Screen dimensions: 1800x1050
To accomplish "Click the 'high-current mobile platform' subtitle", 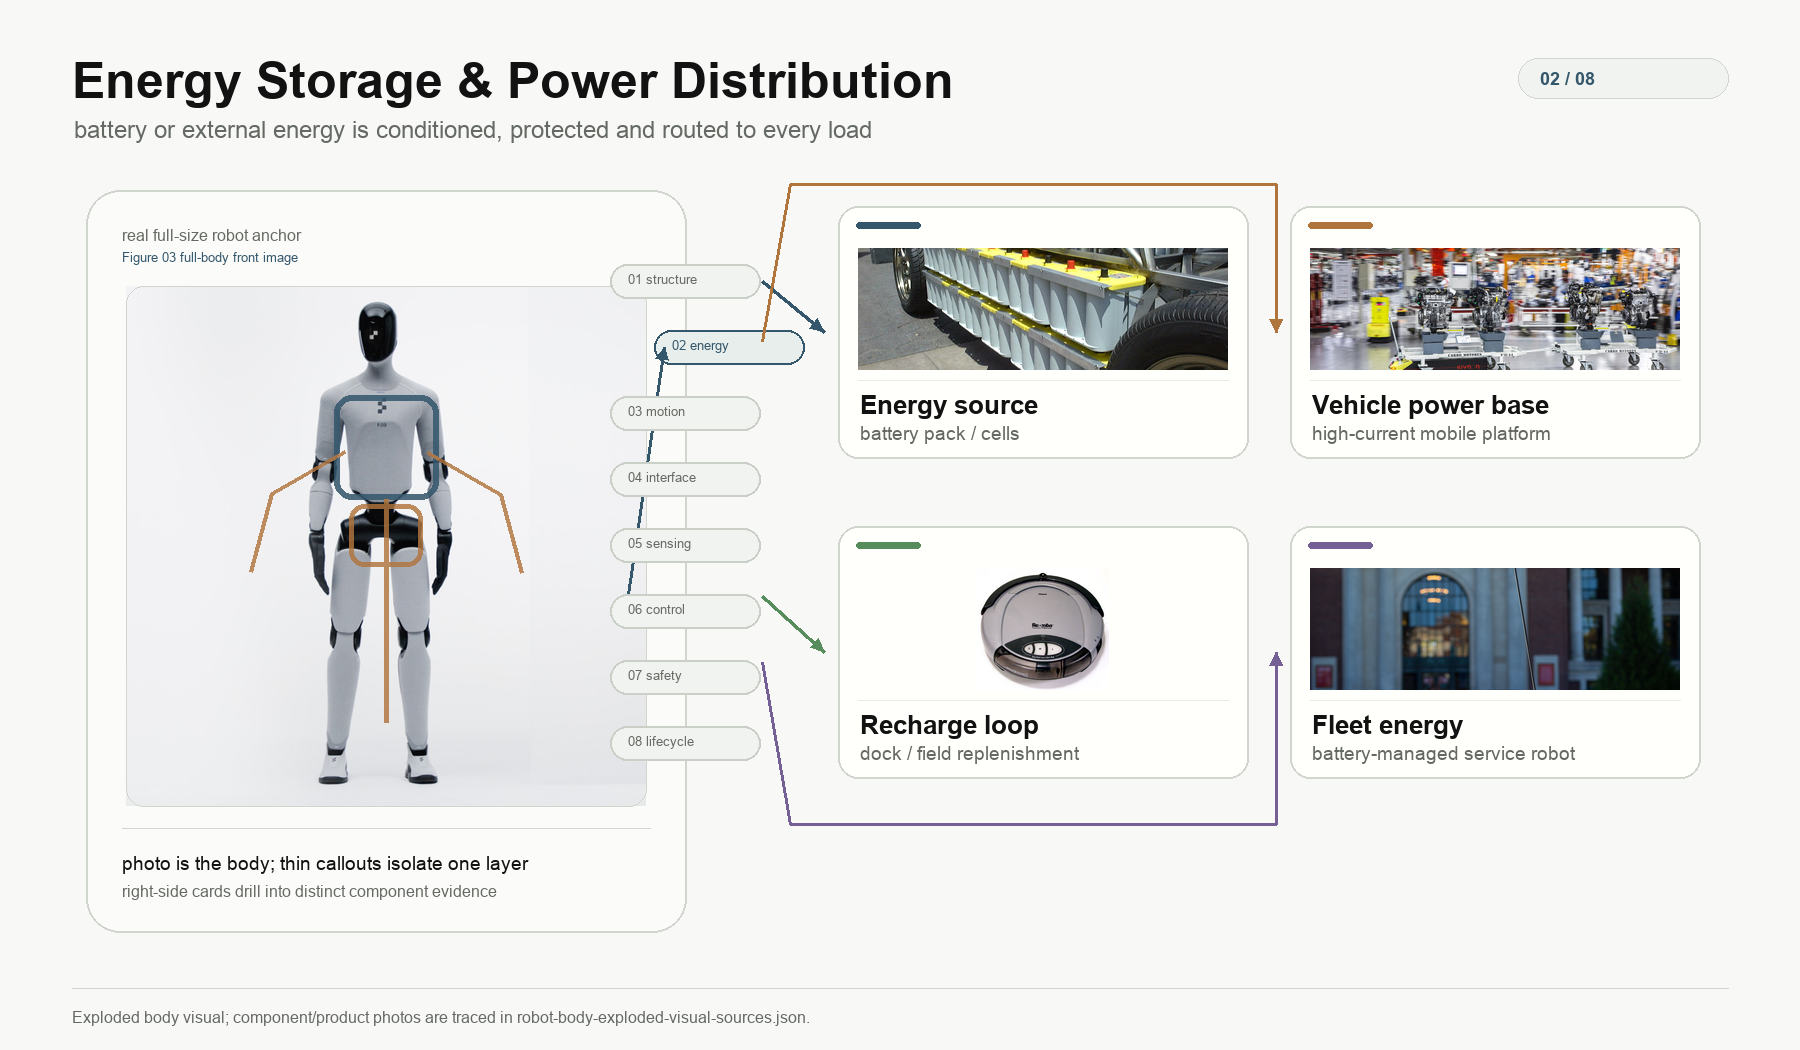I will coord(1431,434).
